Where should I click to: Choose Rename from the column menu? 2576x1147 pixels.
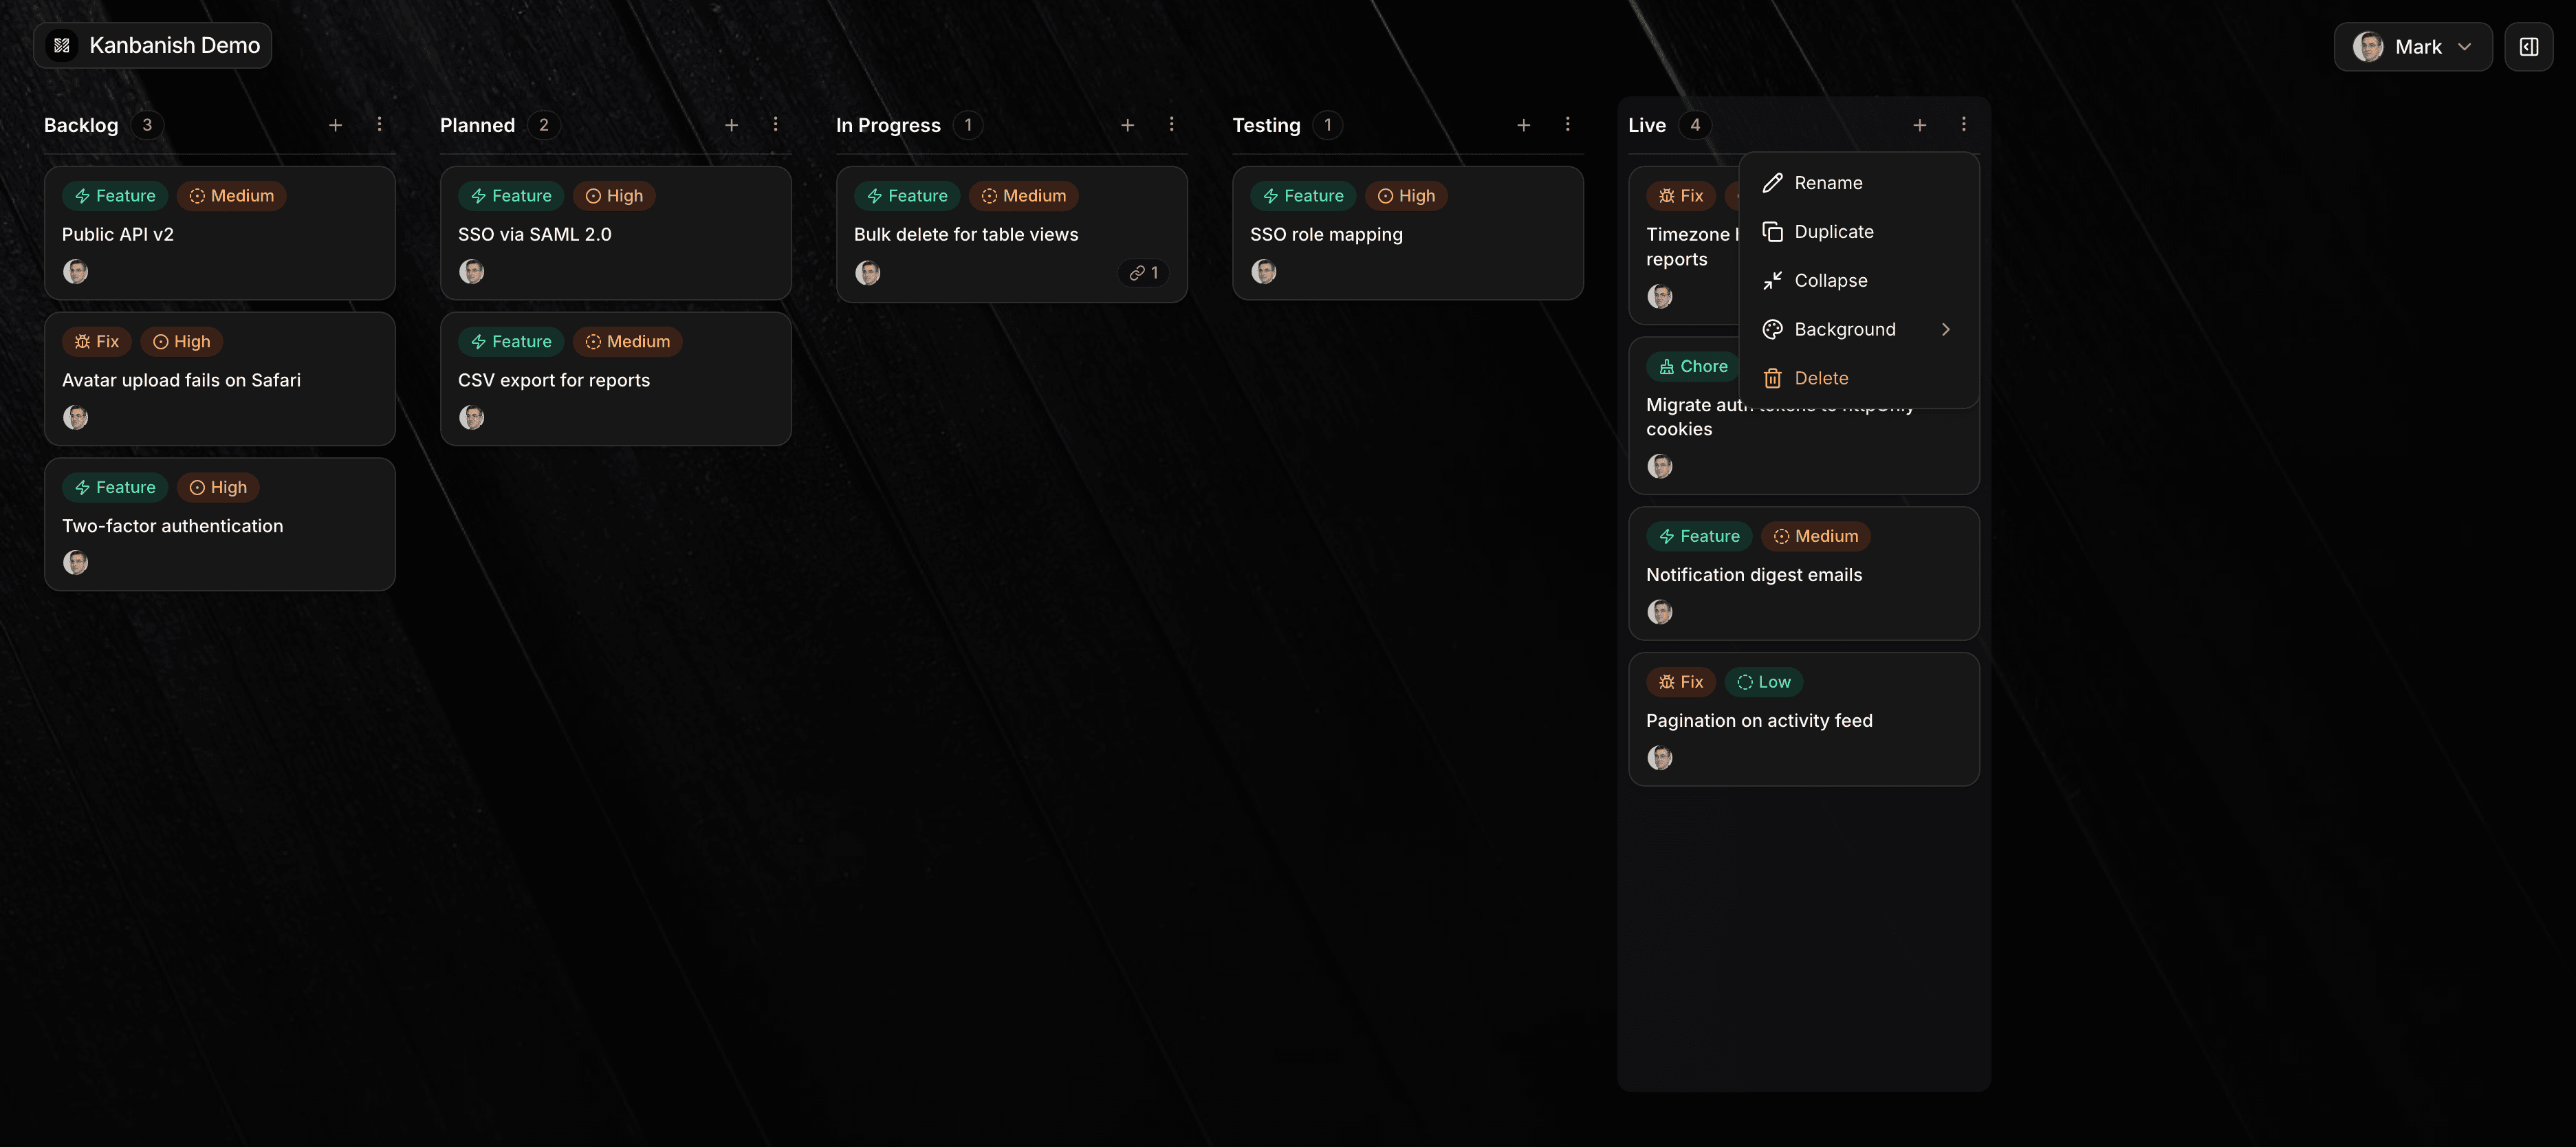point(1859,183)
